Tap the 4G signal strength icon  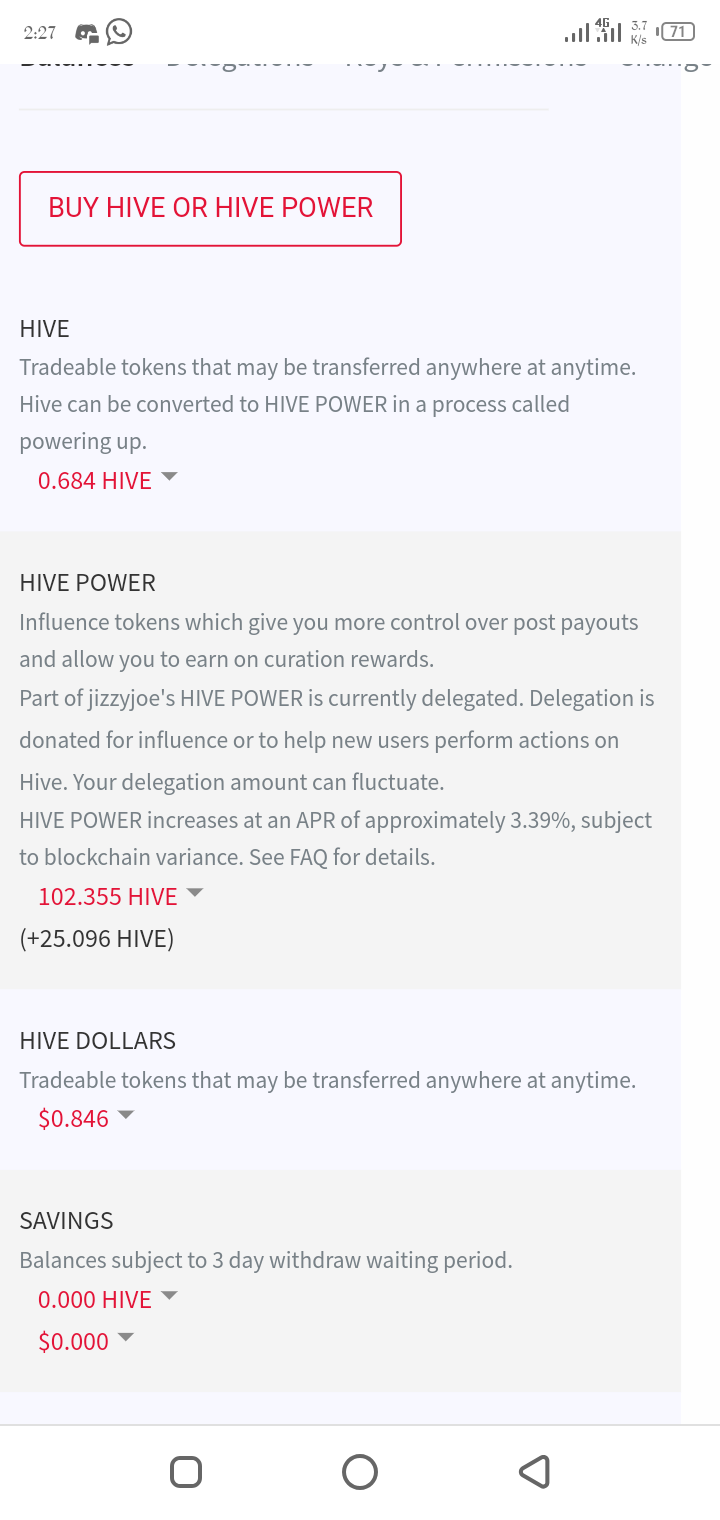[606, 31]
